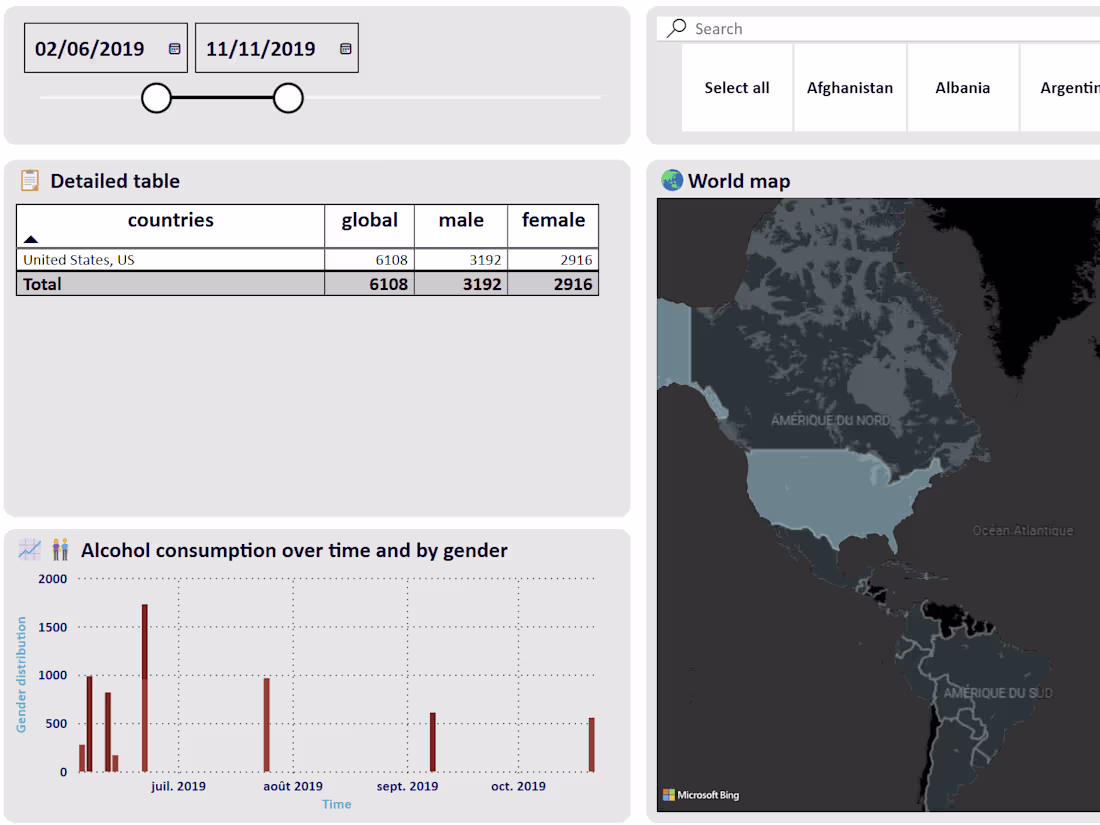1100x825 pixels.
Task: Click the search magnifier icon in the slicer
Action: pyautogui.click(x=674, y=28)
